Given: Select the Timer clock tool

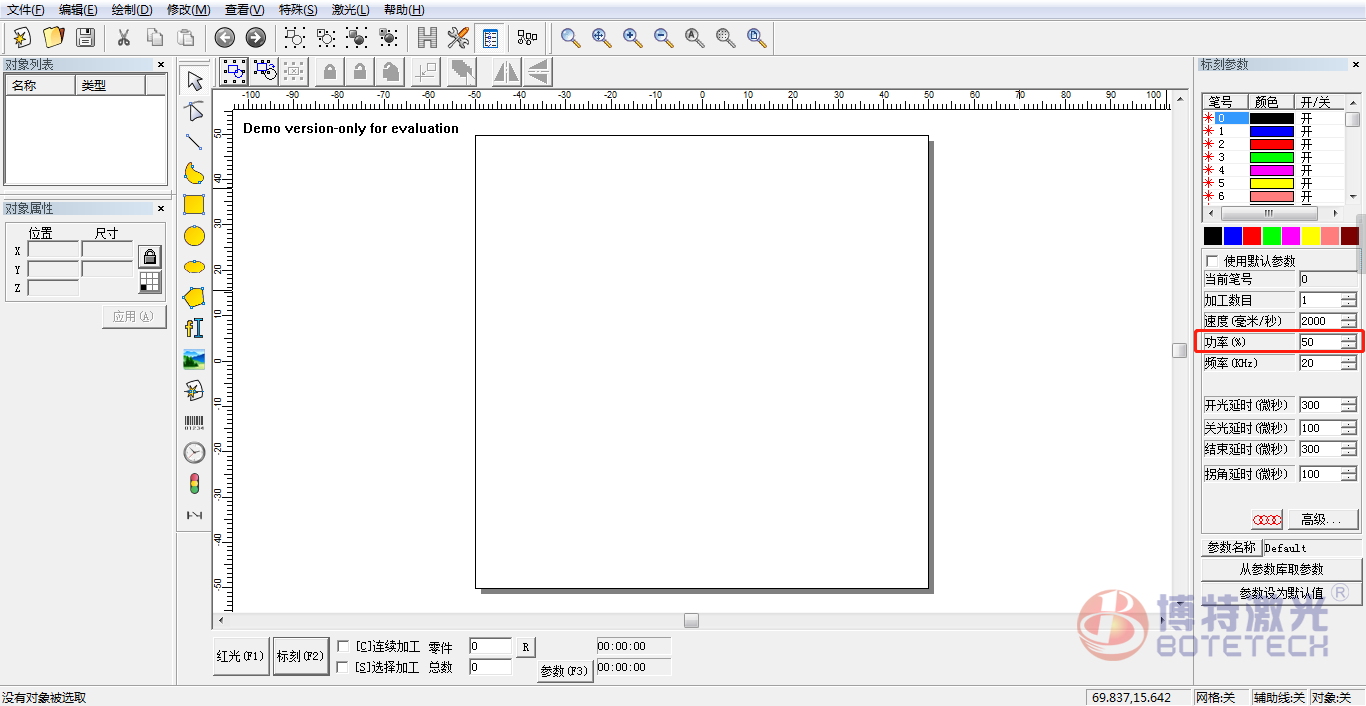Looking at the screenshot, I should (195, 453).
